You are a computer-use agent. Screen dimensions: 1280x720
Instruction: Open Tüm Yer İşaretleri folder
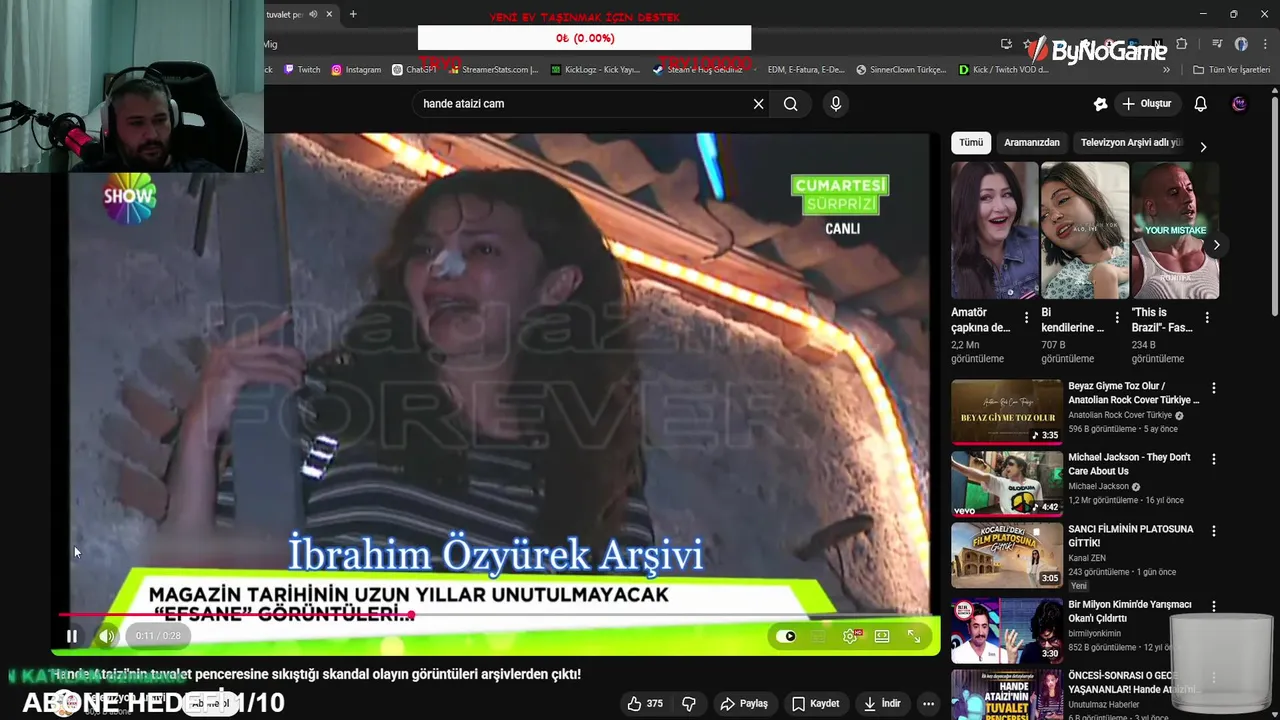click(x=1232, y=70)
